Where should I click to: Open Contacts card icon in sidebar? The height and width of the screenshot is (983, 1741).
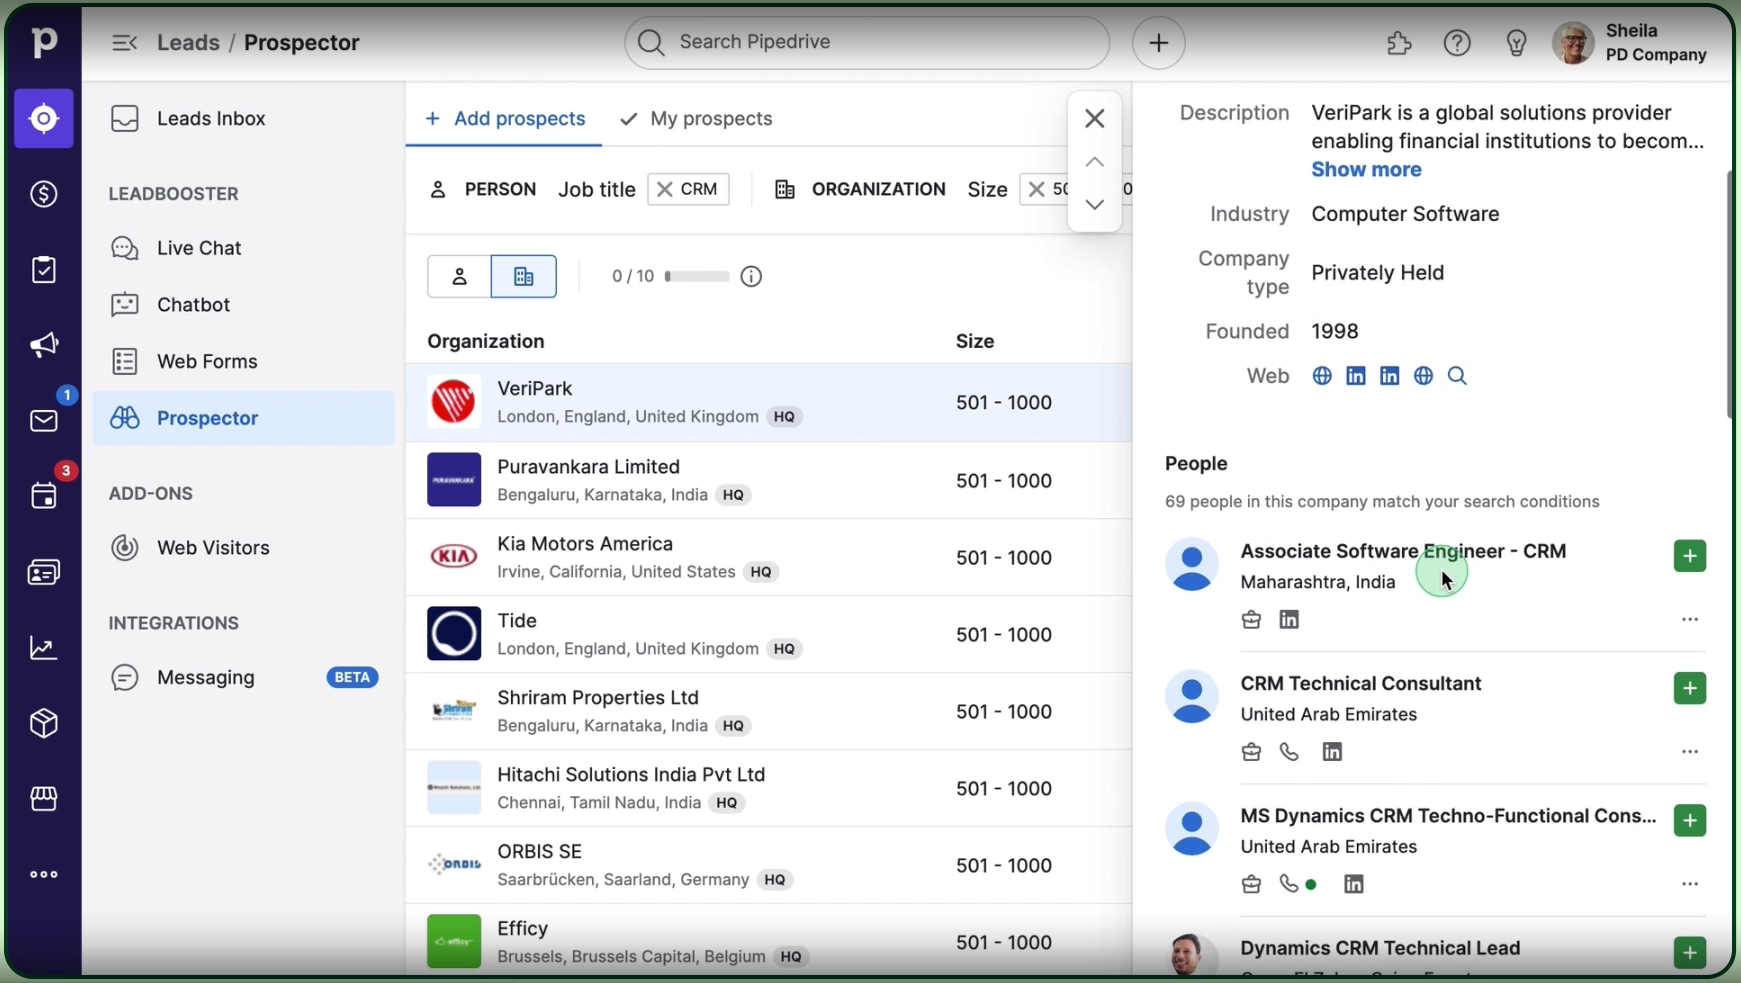[x=44, y=573]
